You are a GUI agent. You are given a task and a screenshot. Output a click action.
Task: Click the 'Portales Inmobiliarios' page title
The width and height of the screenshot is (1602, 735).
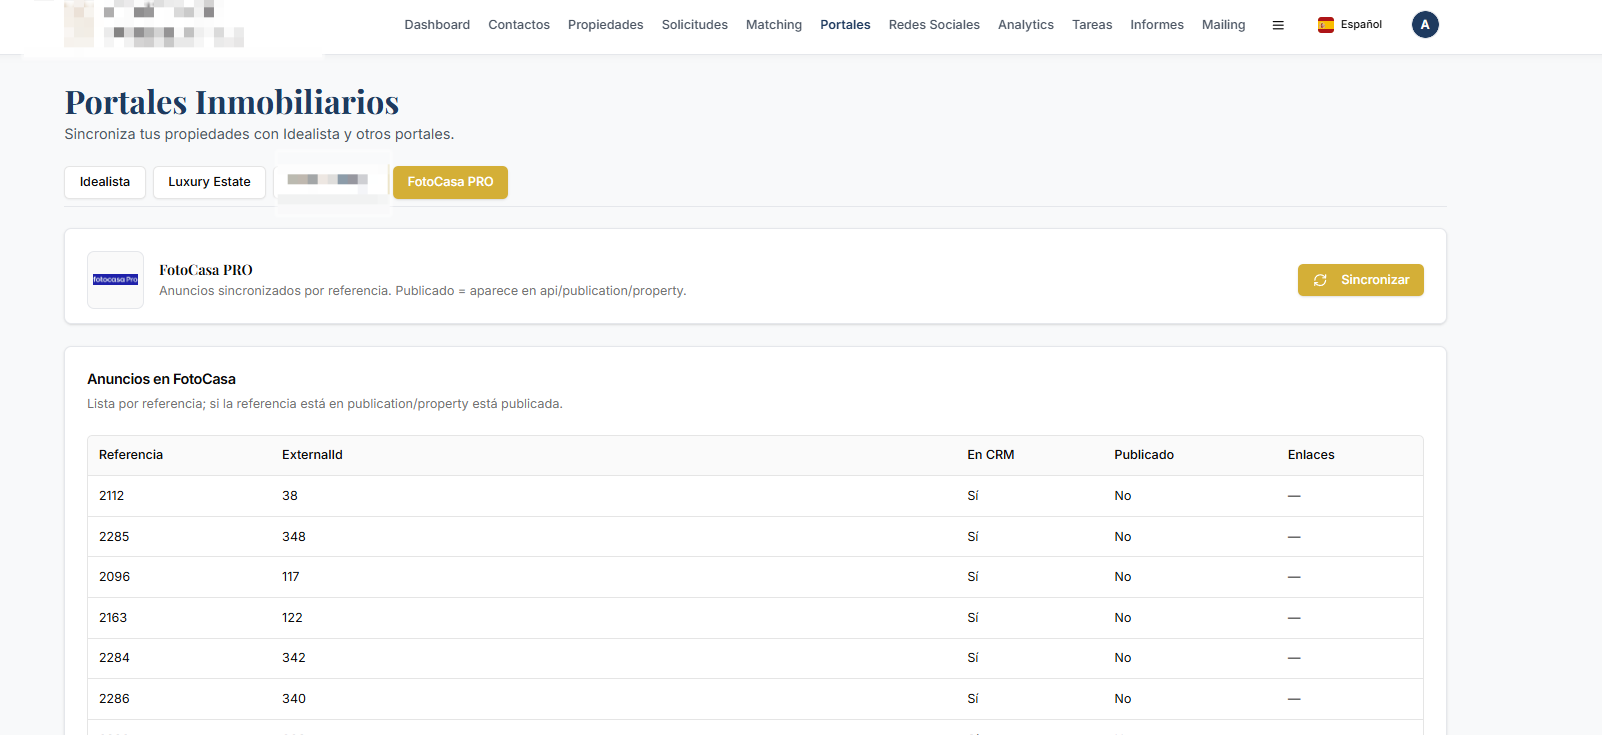point(232,102)
